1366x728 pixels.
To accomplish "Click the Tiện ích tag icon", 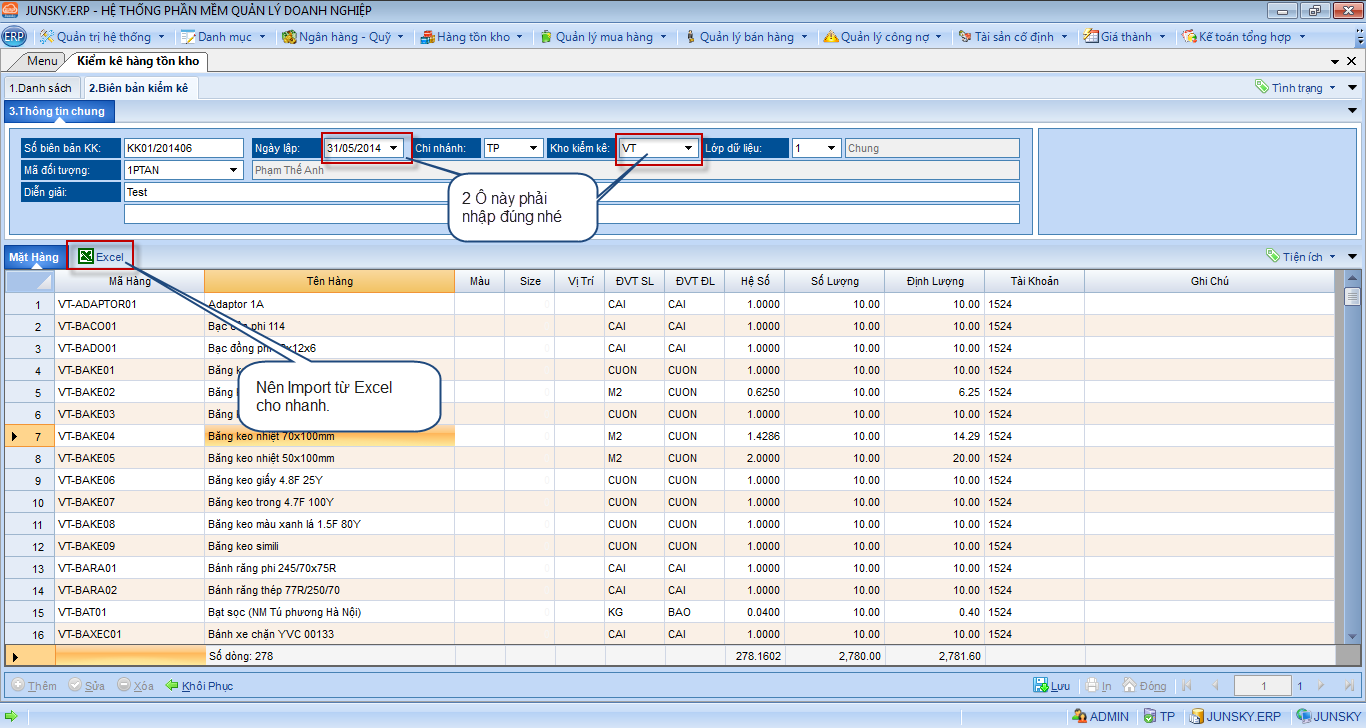I will [x=1273, y=257].
